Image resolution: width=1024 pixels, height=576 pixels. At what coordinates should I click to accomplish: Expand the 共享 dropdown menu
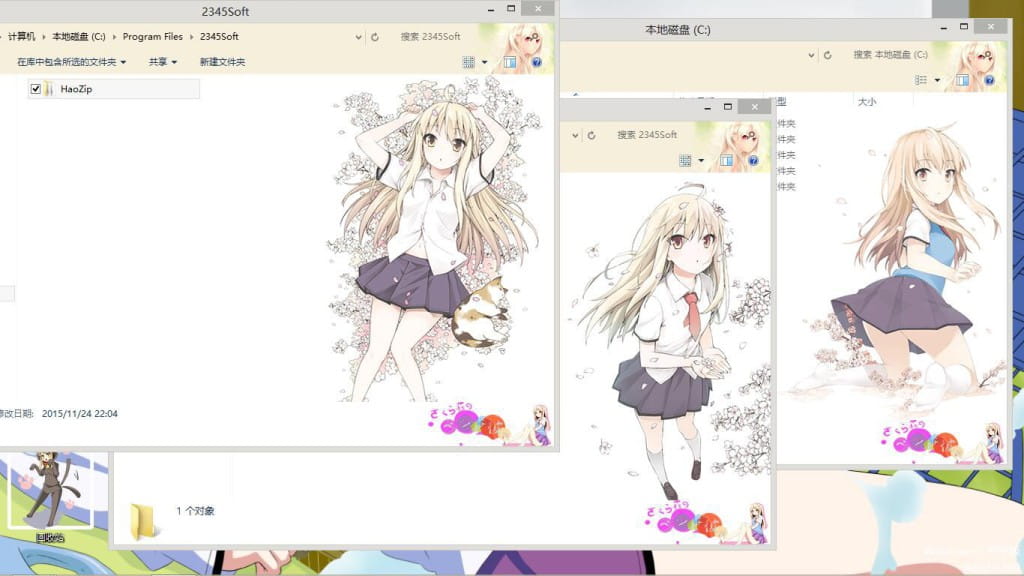click(x=161, y=62)
